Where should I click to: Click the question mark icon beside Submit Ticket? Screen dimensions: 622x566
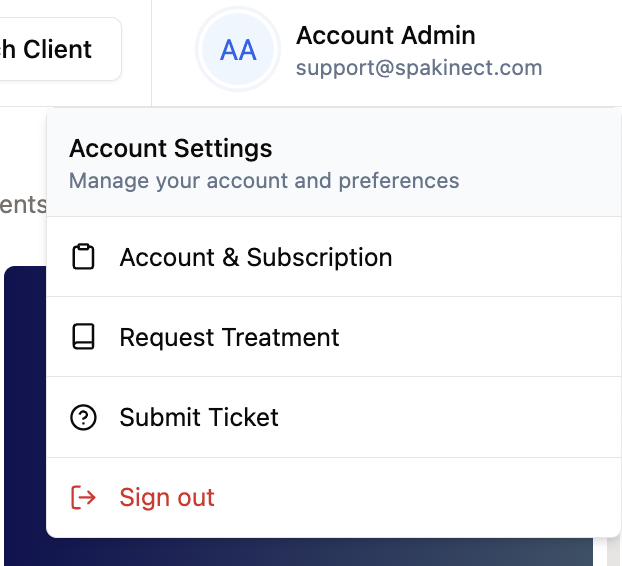click(x=83, y=417)
